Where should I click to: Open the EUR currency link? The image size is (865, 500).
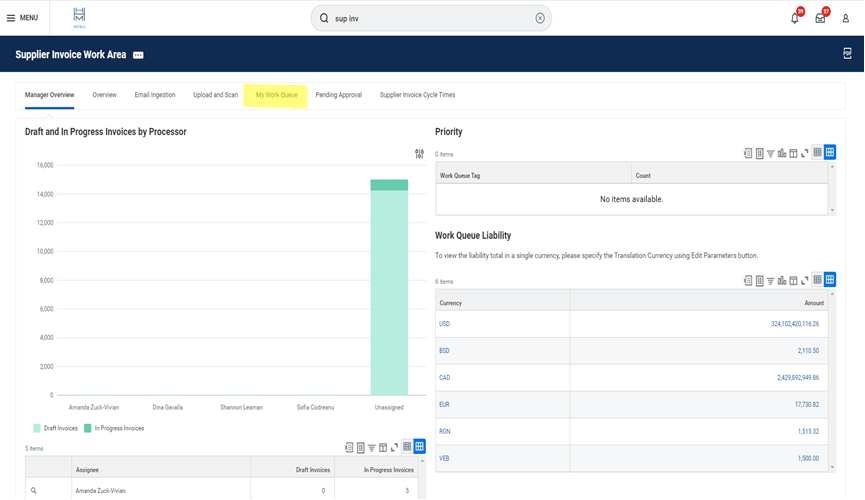(444, 405)
